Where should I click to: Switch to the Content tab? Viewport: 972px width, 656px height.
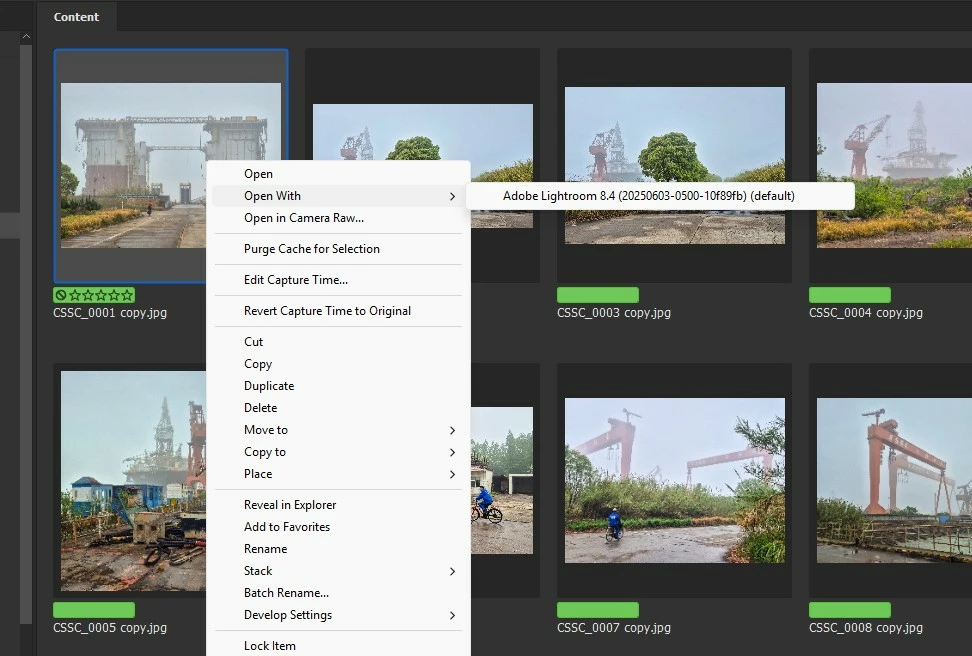point(76,17)
